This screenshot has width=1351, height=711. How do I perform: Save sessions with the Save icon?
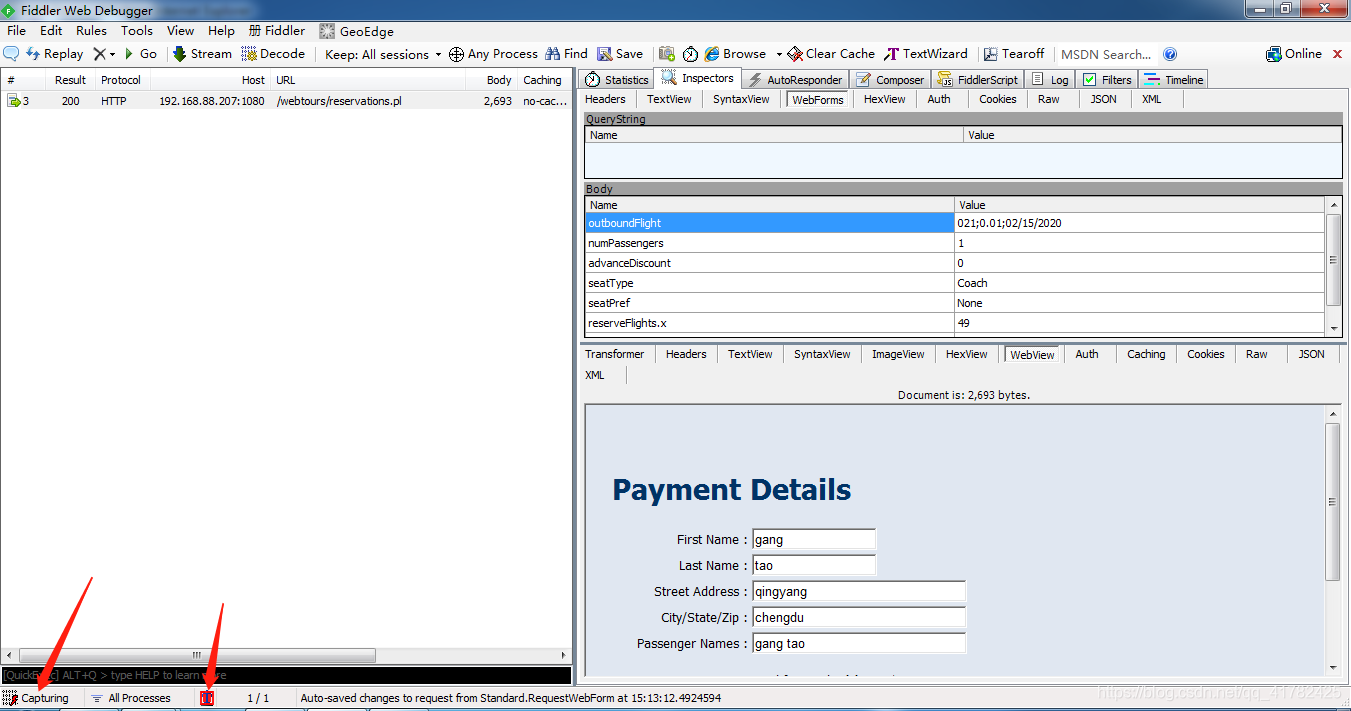point(620,54)
